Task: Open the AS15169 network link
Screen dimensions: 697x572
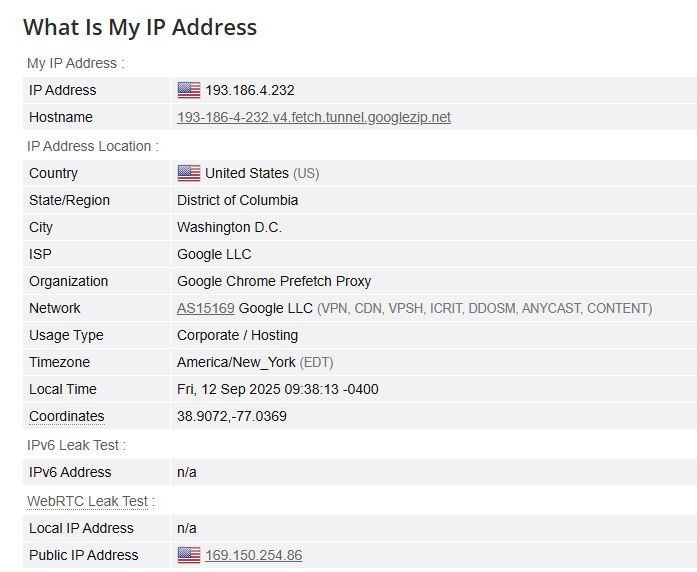Action: tap(206, 308)
